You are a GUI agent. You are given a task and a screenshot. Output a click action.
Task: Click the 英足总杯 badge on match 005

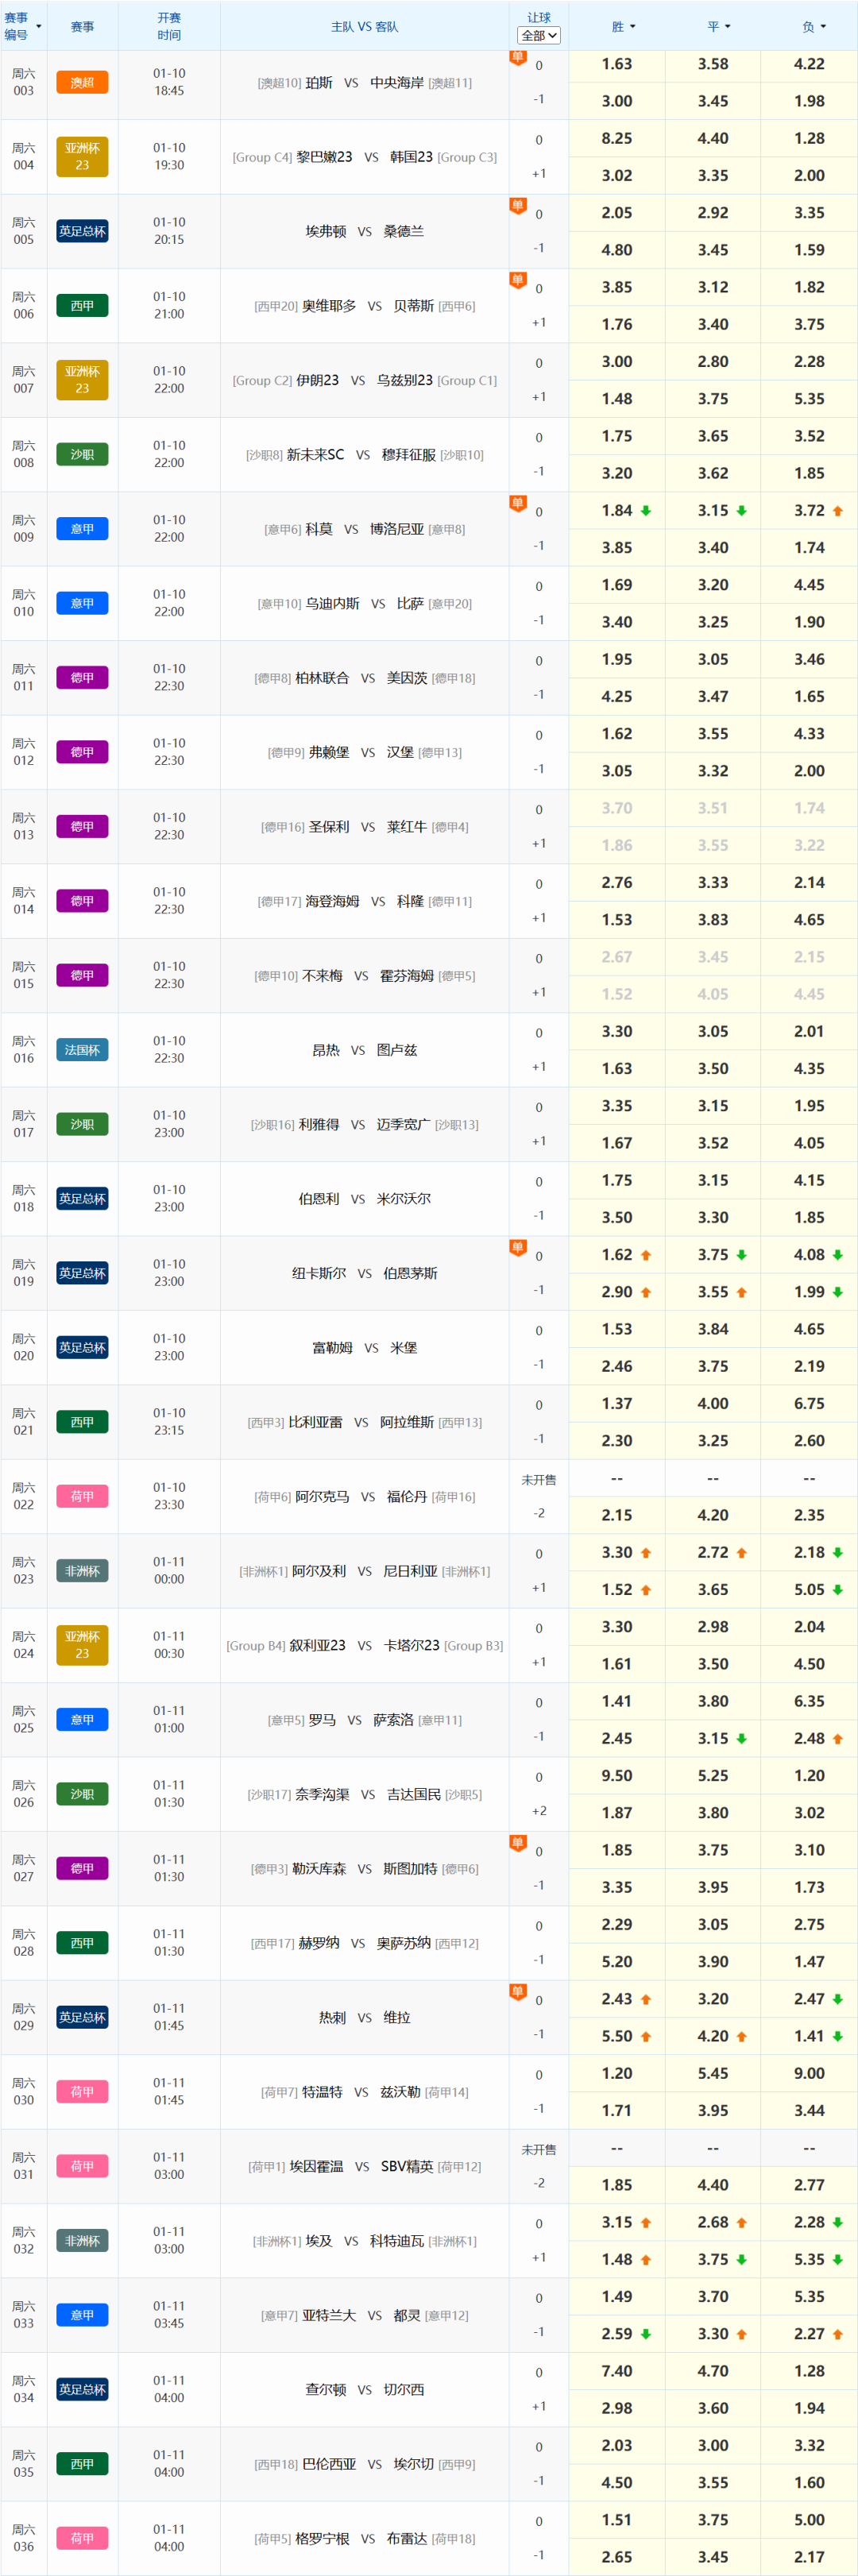[82, 231]
